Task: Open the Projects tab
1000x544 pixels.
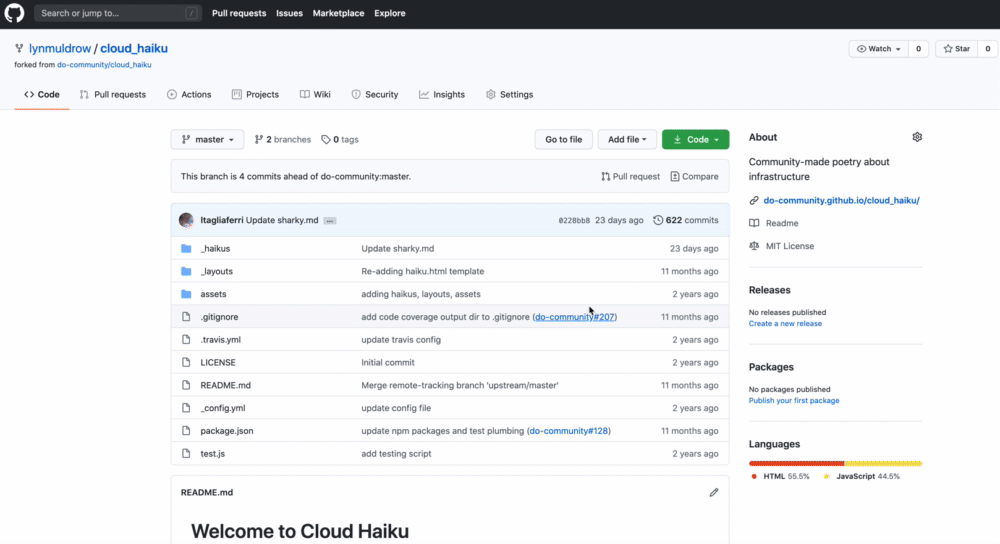Action: [255, 94]
